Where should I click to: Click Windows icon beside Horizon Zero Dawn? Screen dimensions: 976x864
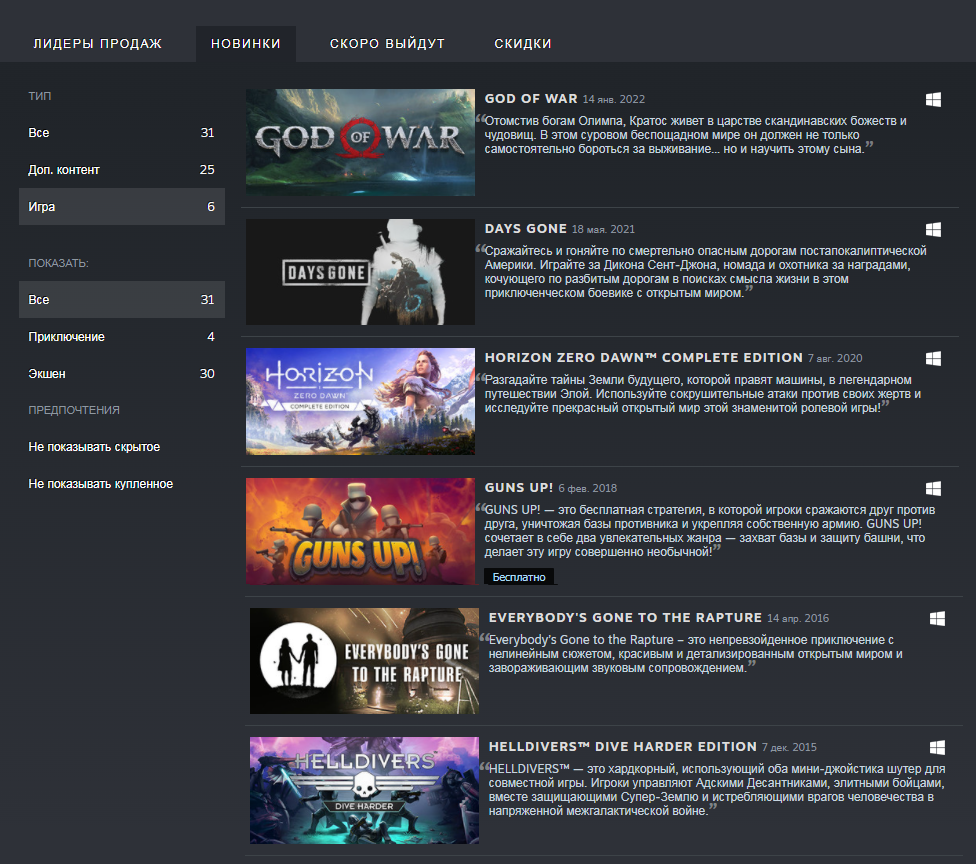pos(933,358)
